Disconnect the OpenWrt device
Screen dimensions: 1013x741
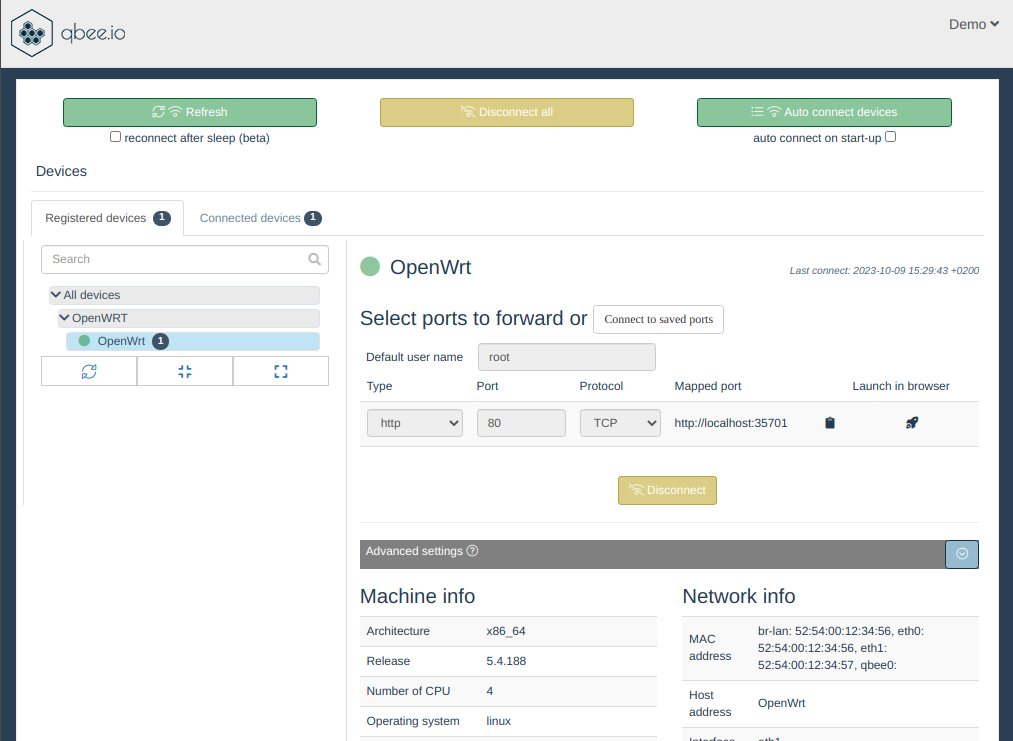coord(667,490)
